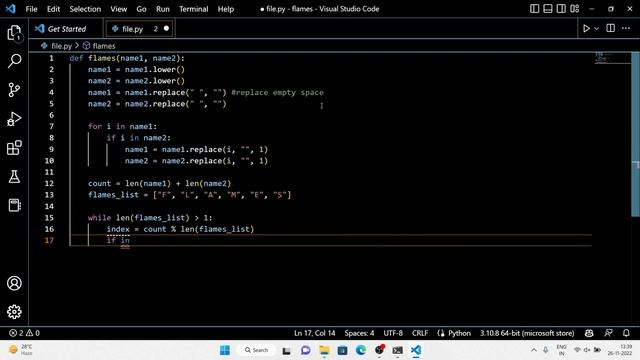Open the View menu

(118, 9)
